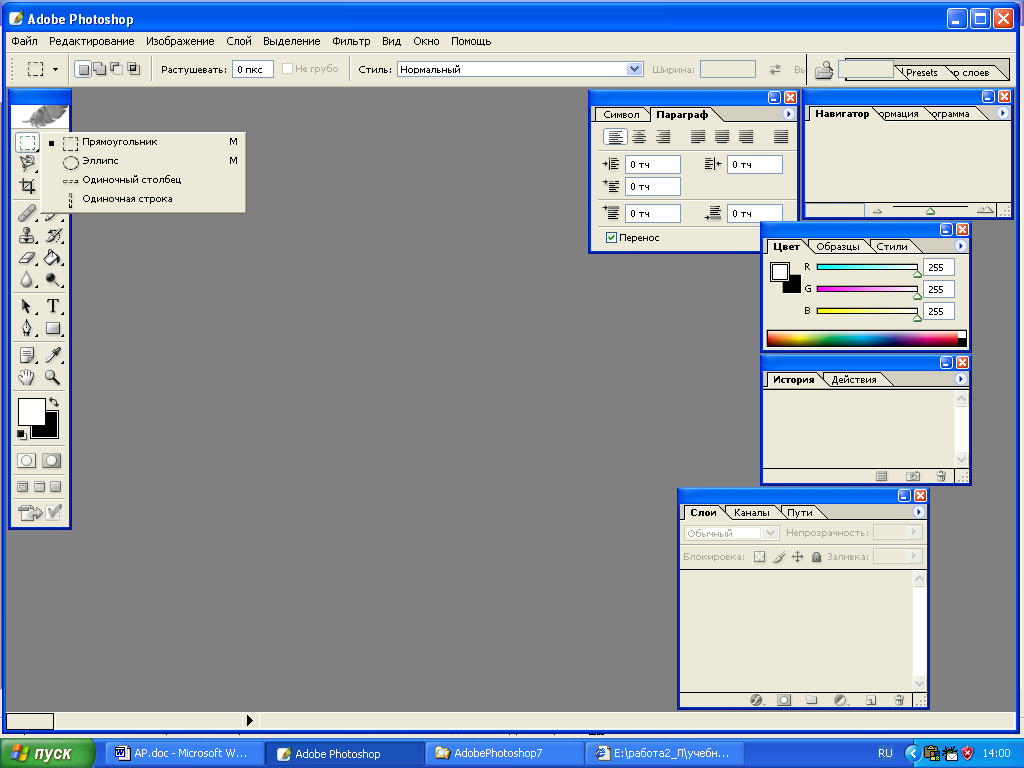Enable Intersect with selection mode
The height and width of the screenshot is (768, 1024).
[133, 69]
